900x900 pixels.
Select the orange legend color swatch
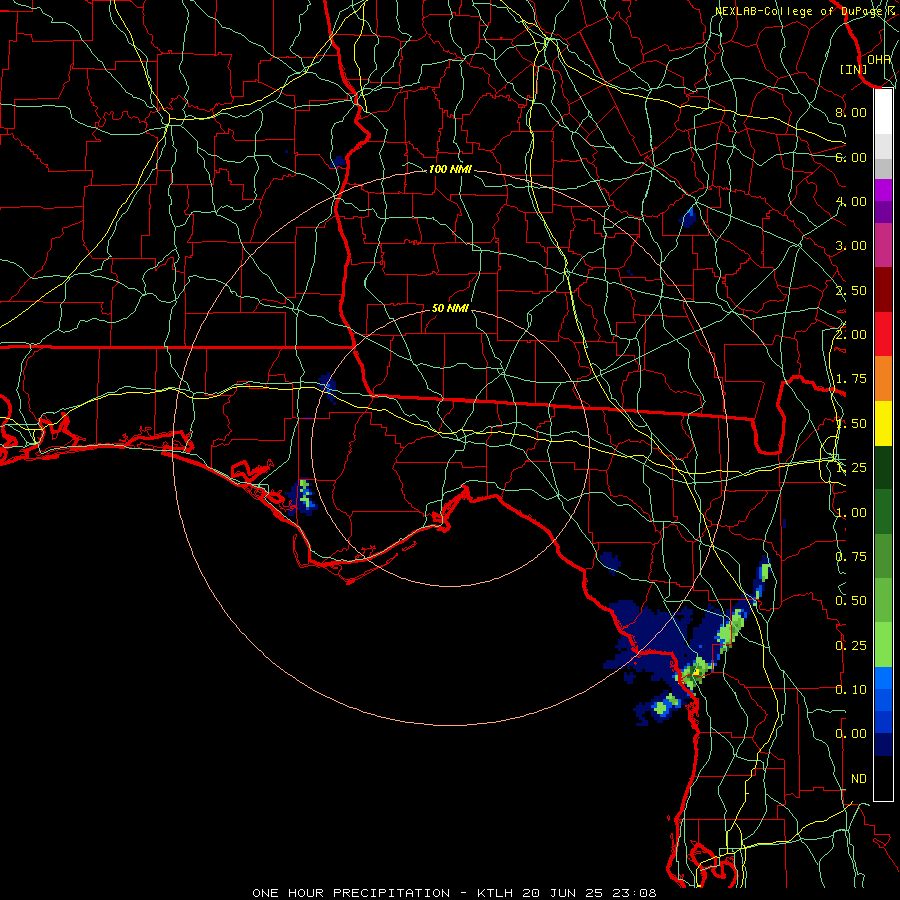point(883,379)
